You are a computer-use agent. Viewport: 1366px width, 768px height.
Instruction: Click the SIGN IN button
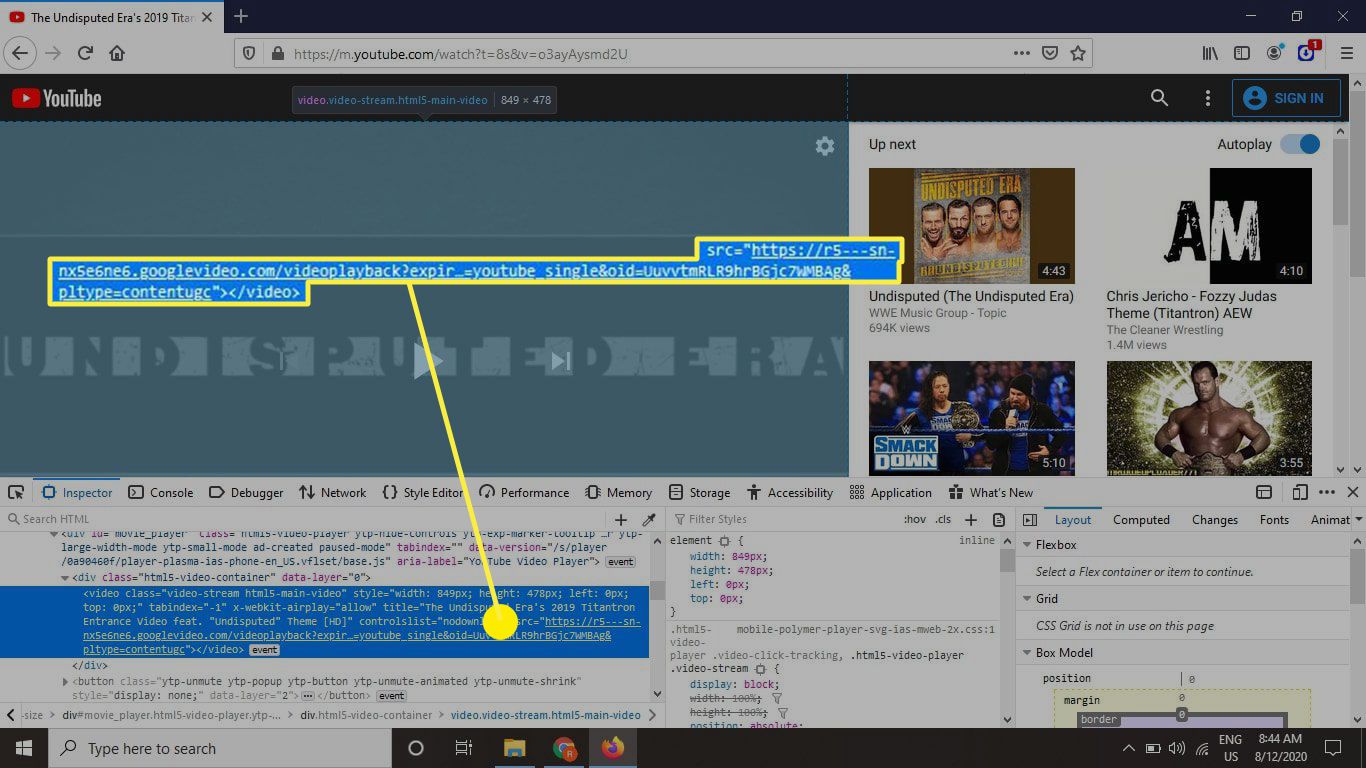point(1286,98)
